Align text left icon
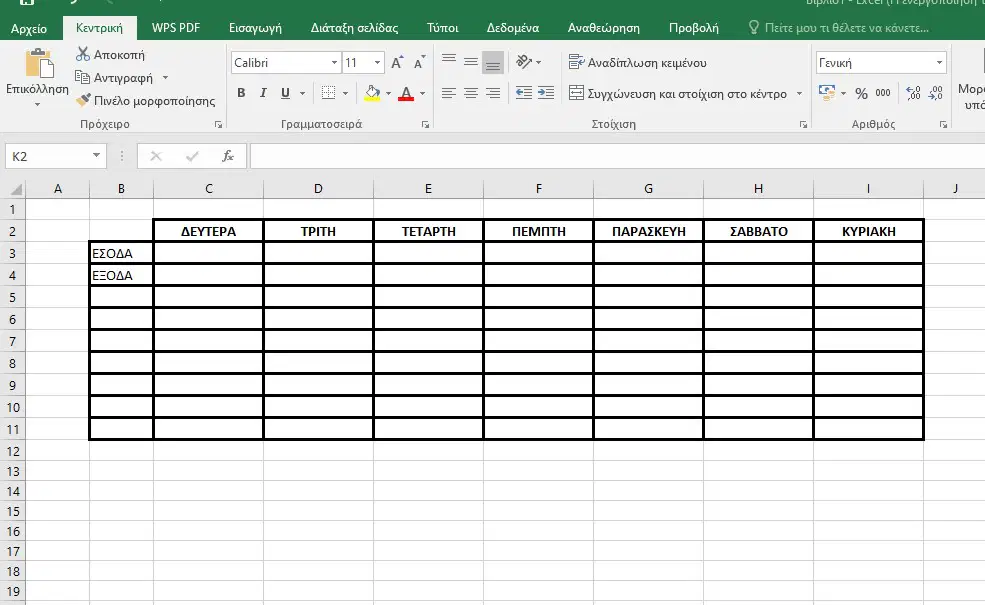Viewport: 985px width, 605px height. (x=449, y=93)
